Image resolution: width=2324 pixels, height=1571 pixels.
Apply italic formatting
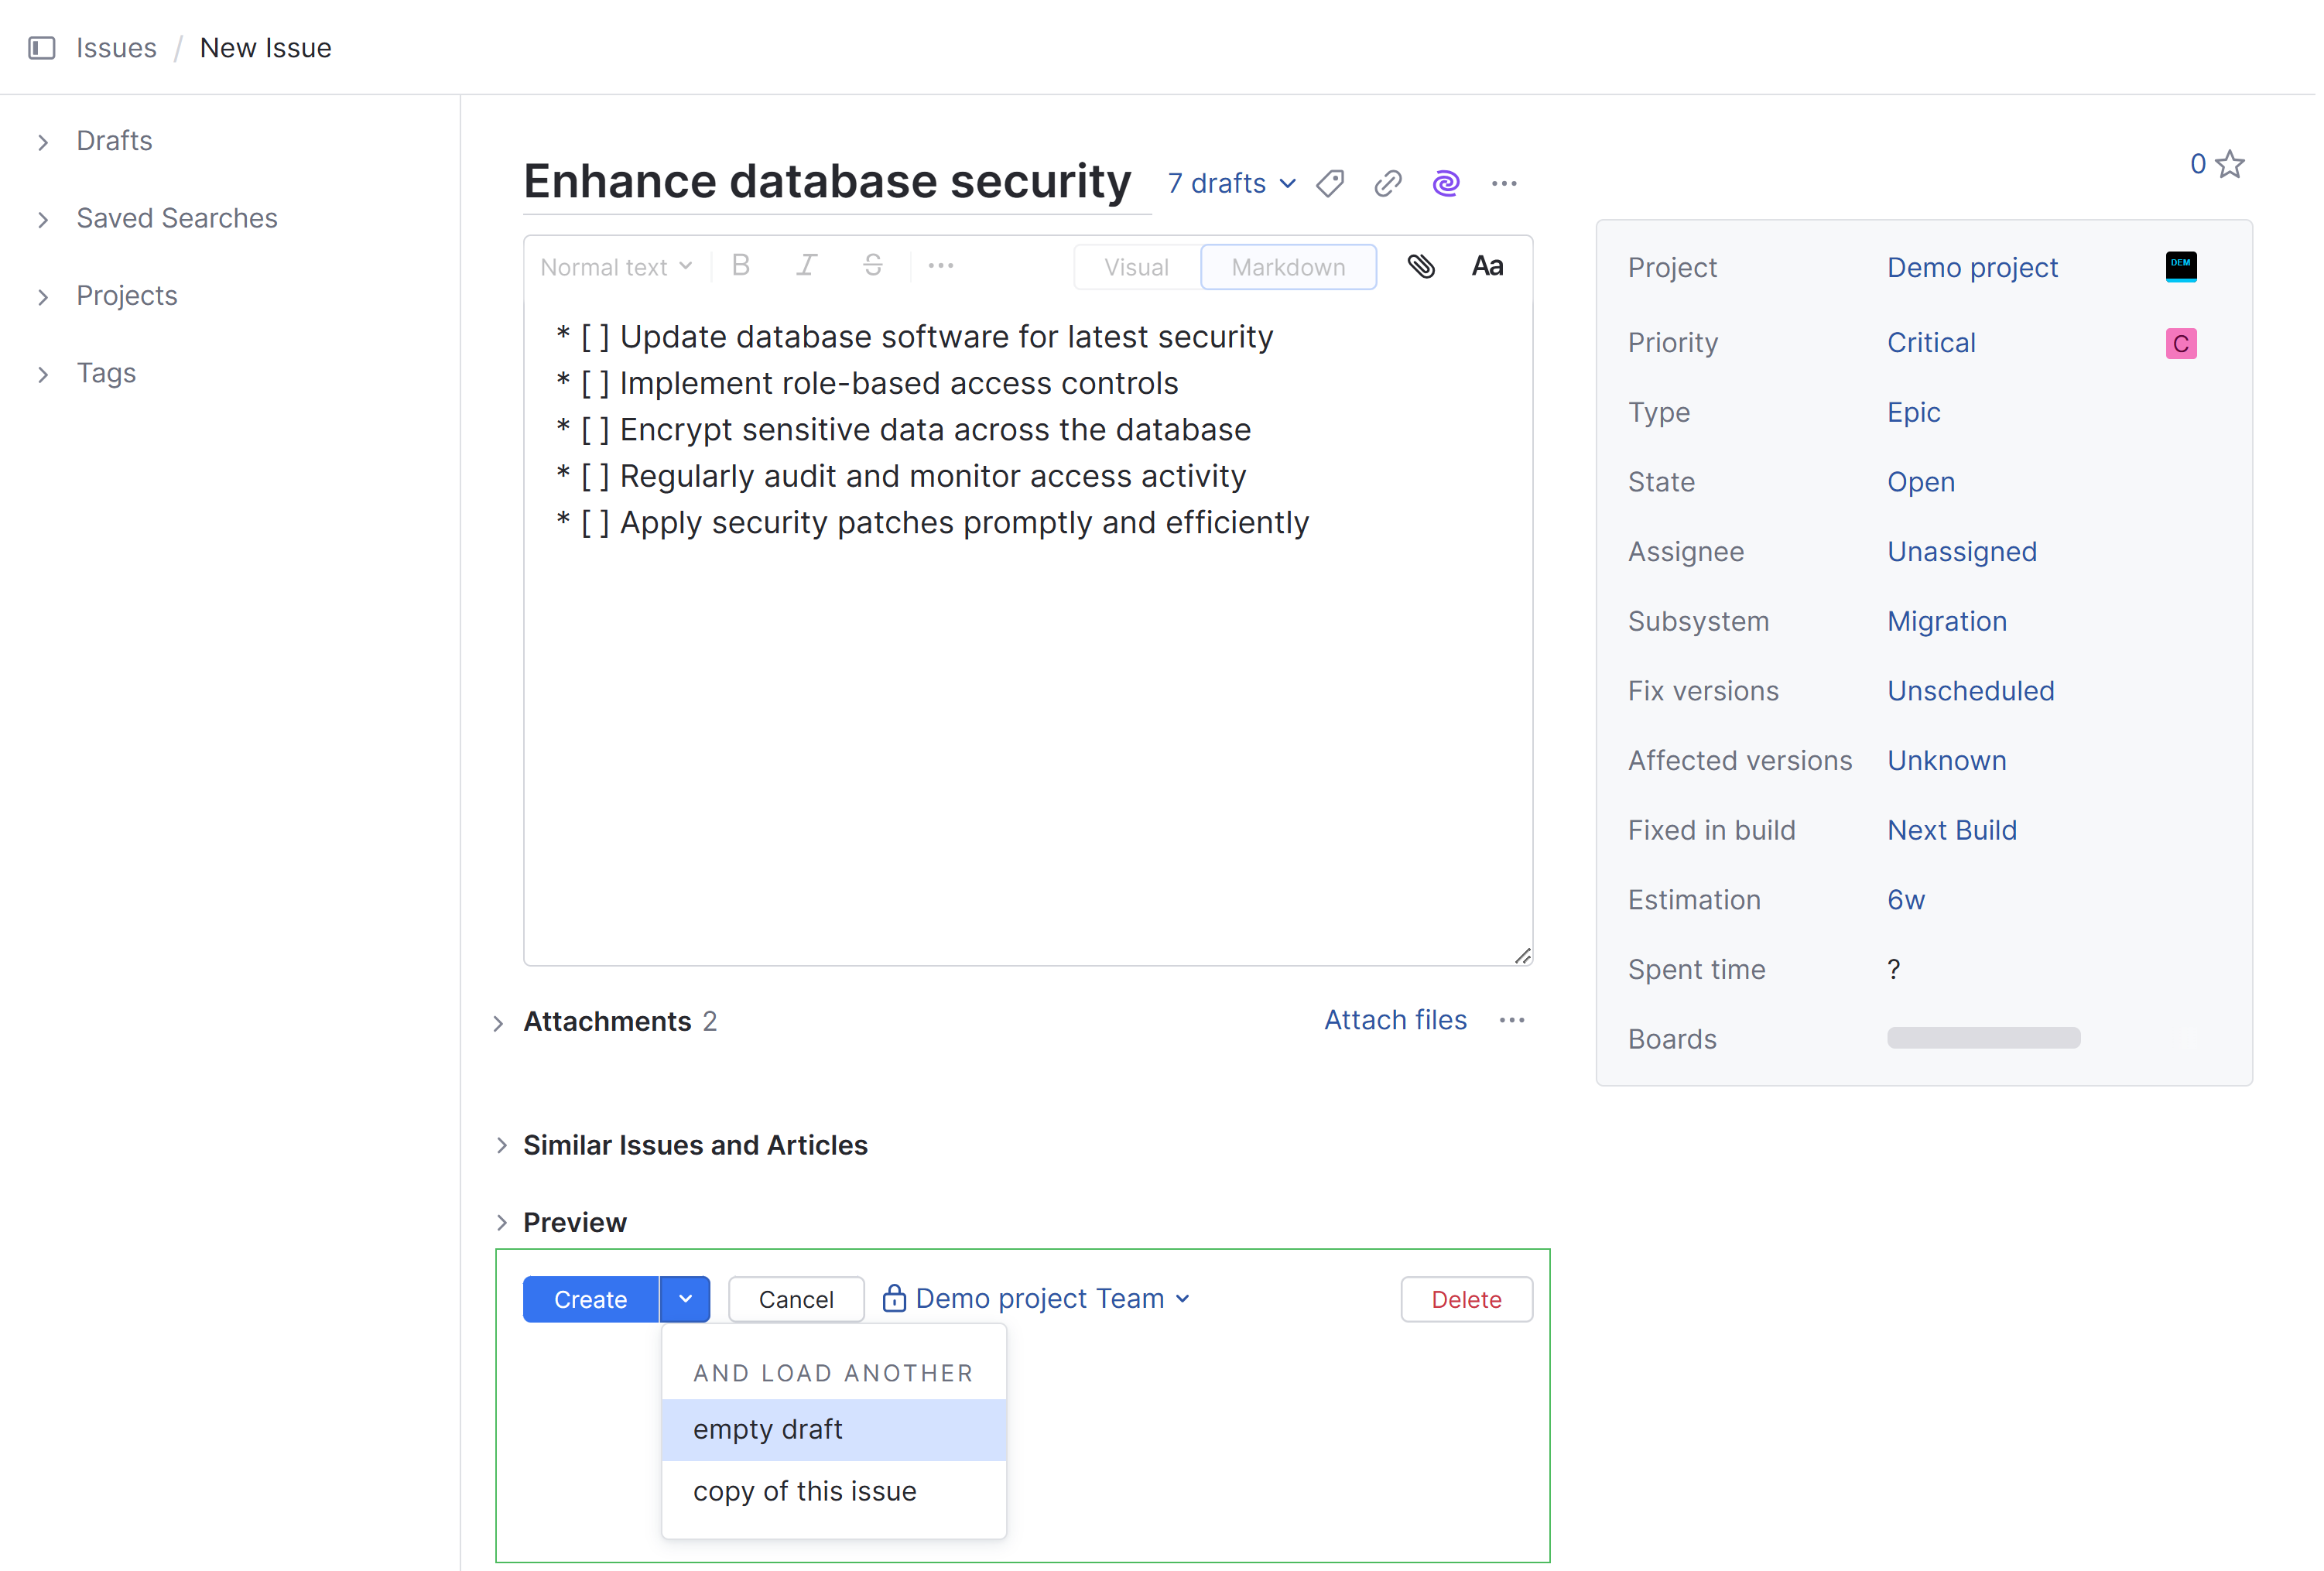[x=806, y=266]
